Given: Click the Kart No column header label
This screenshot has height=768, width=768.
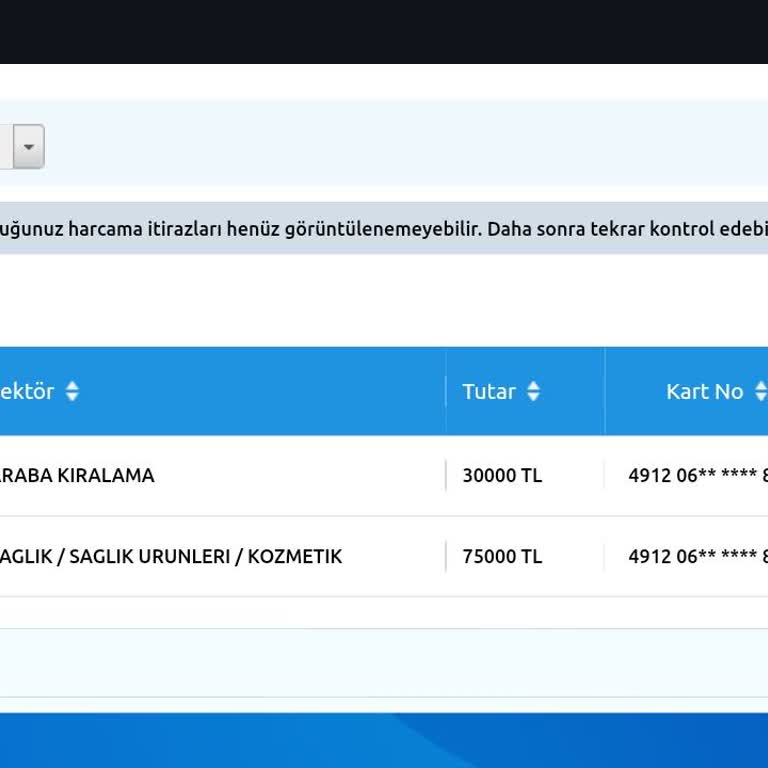Looking at the screenshot, I should pos(704,391).
